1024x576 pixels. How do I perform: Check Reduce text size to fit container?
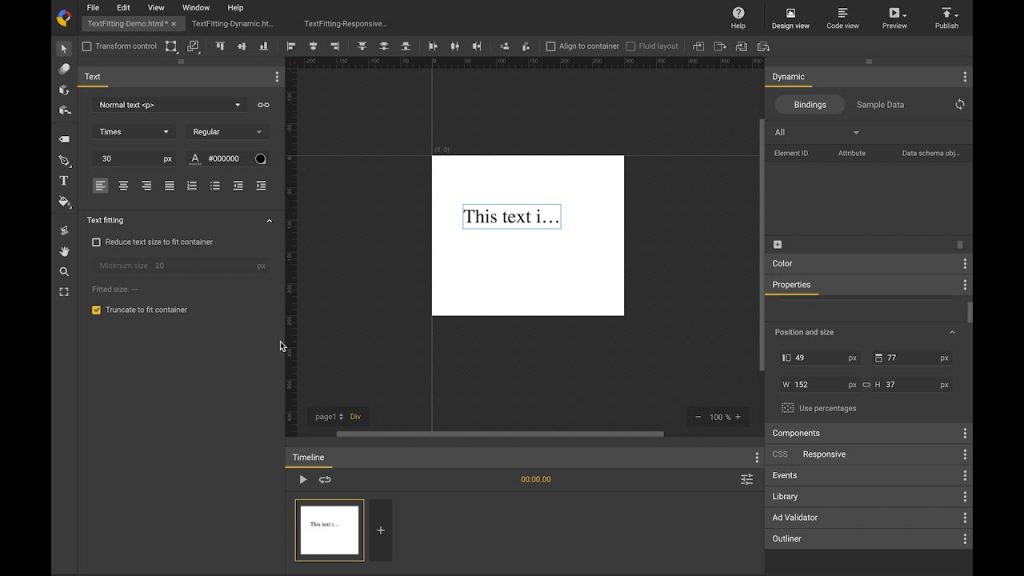point(96,242)
